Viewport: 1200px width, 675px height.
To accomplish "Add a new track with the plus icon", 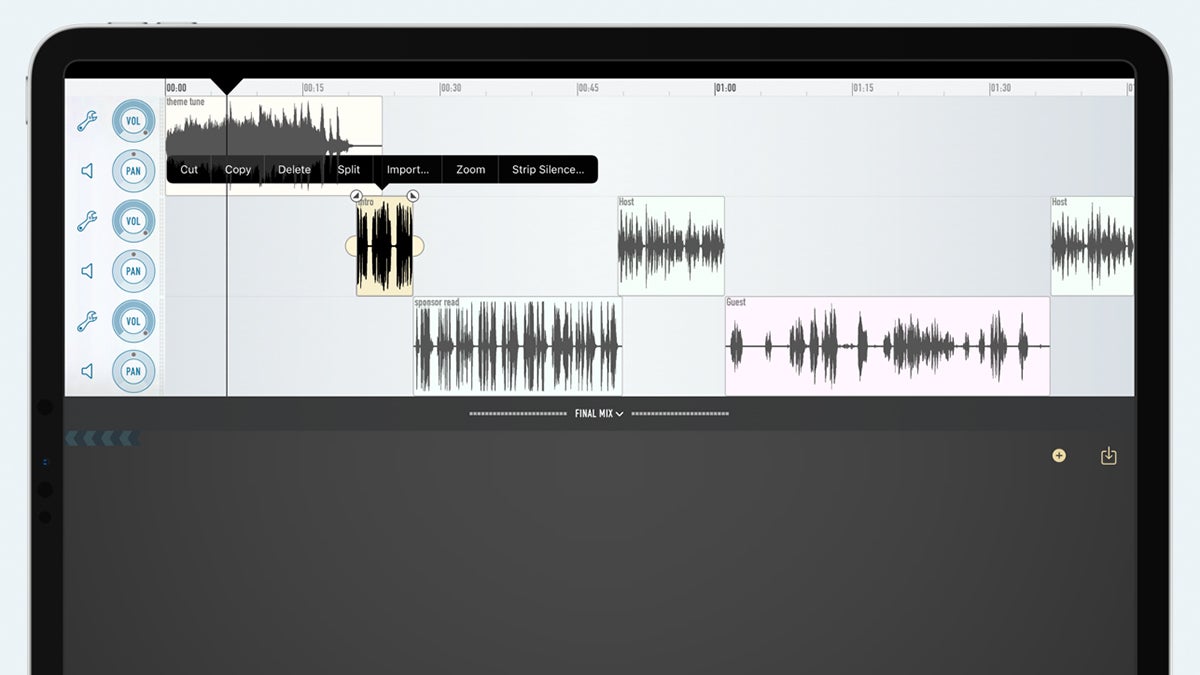I will tap(1059, 456).
